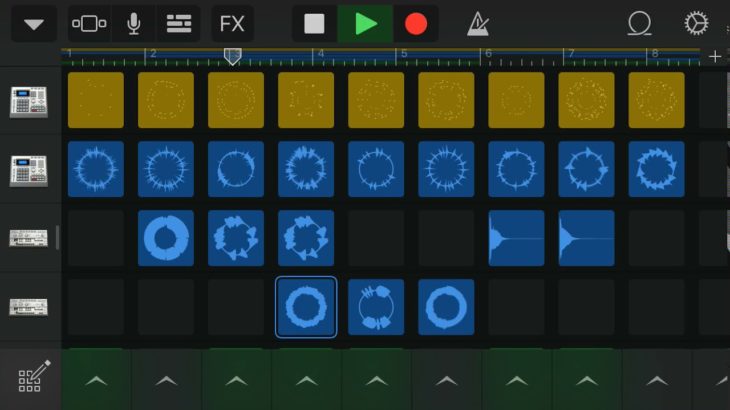Trigger first blue cell in second row

point(96,169)
